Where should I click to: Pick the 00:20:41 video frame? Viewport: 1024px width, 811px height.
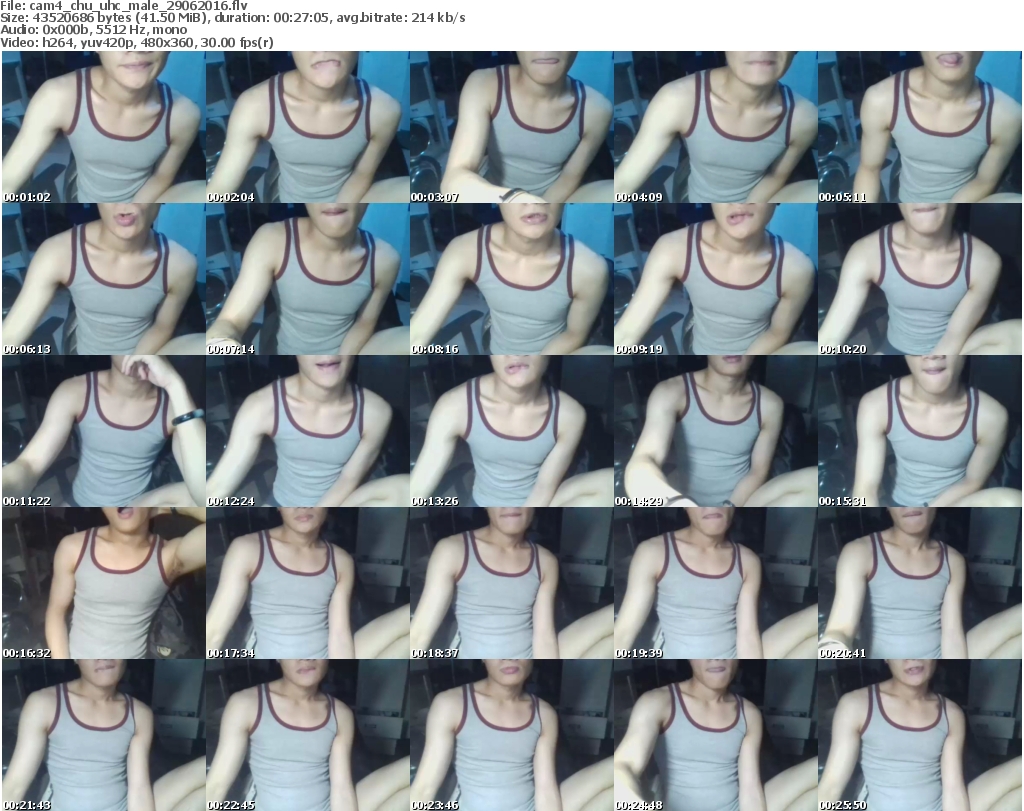tap(920, 583)
